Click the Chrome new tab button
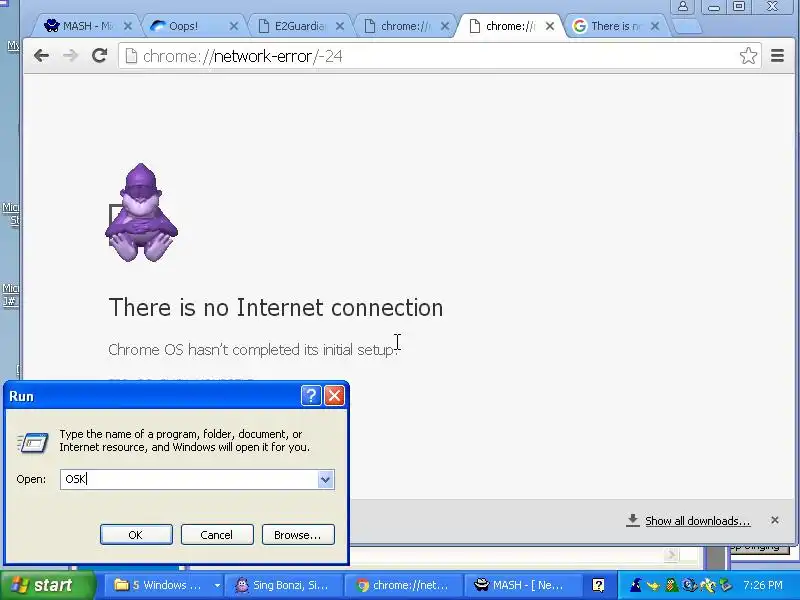Viewport: 800px width, 600px height. pyautogui.click(x=687, y=27)
